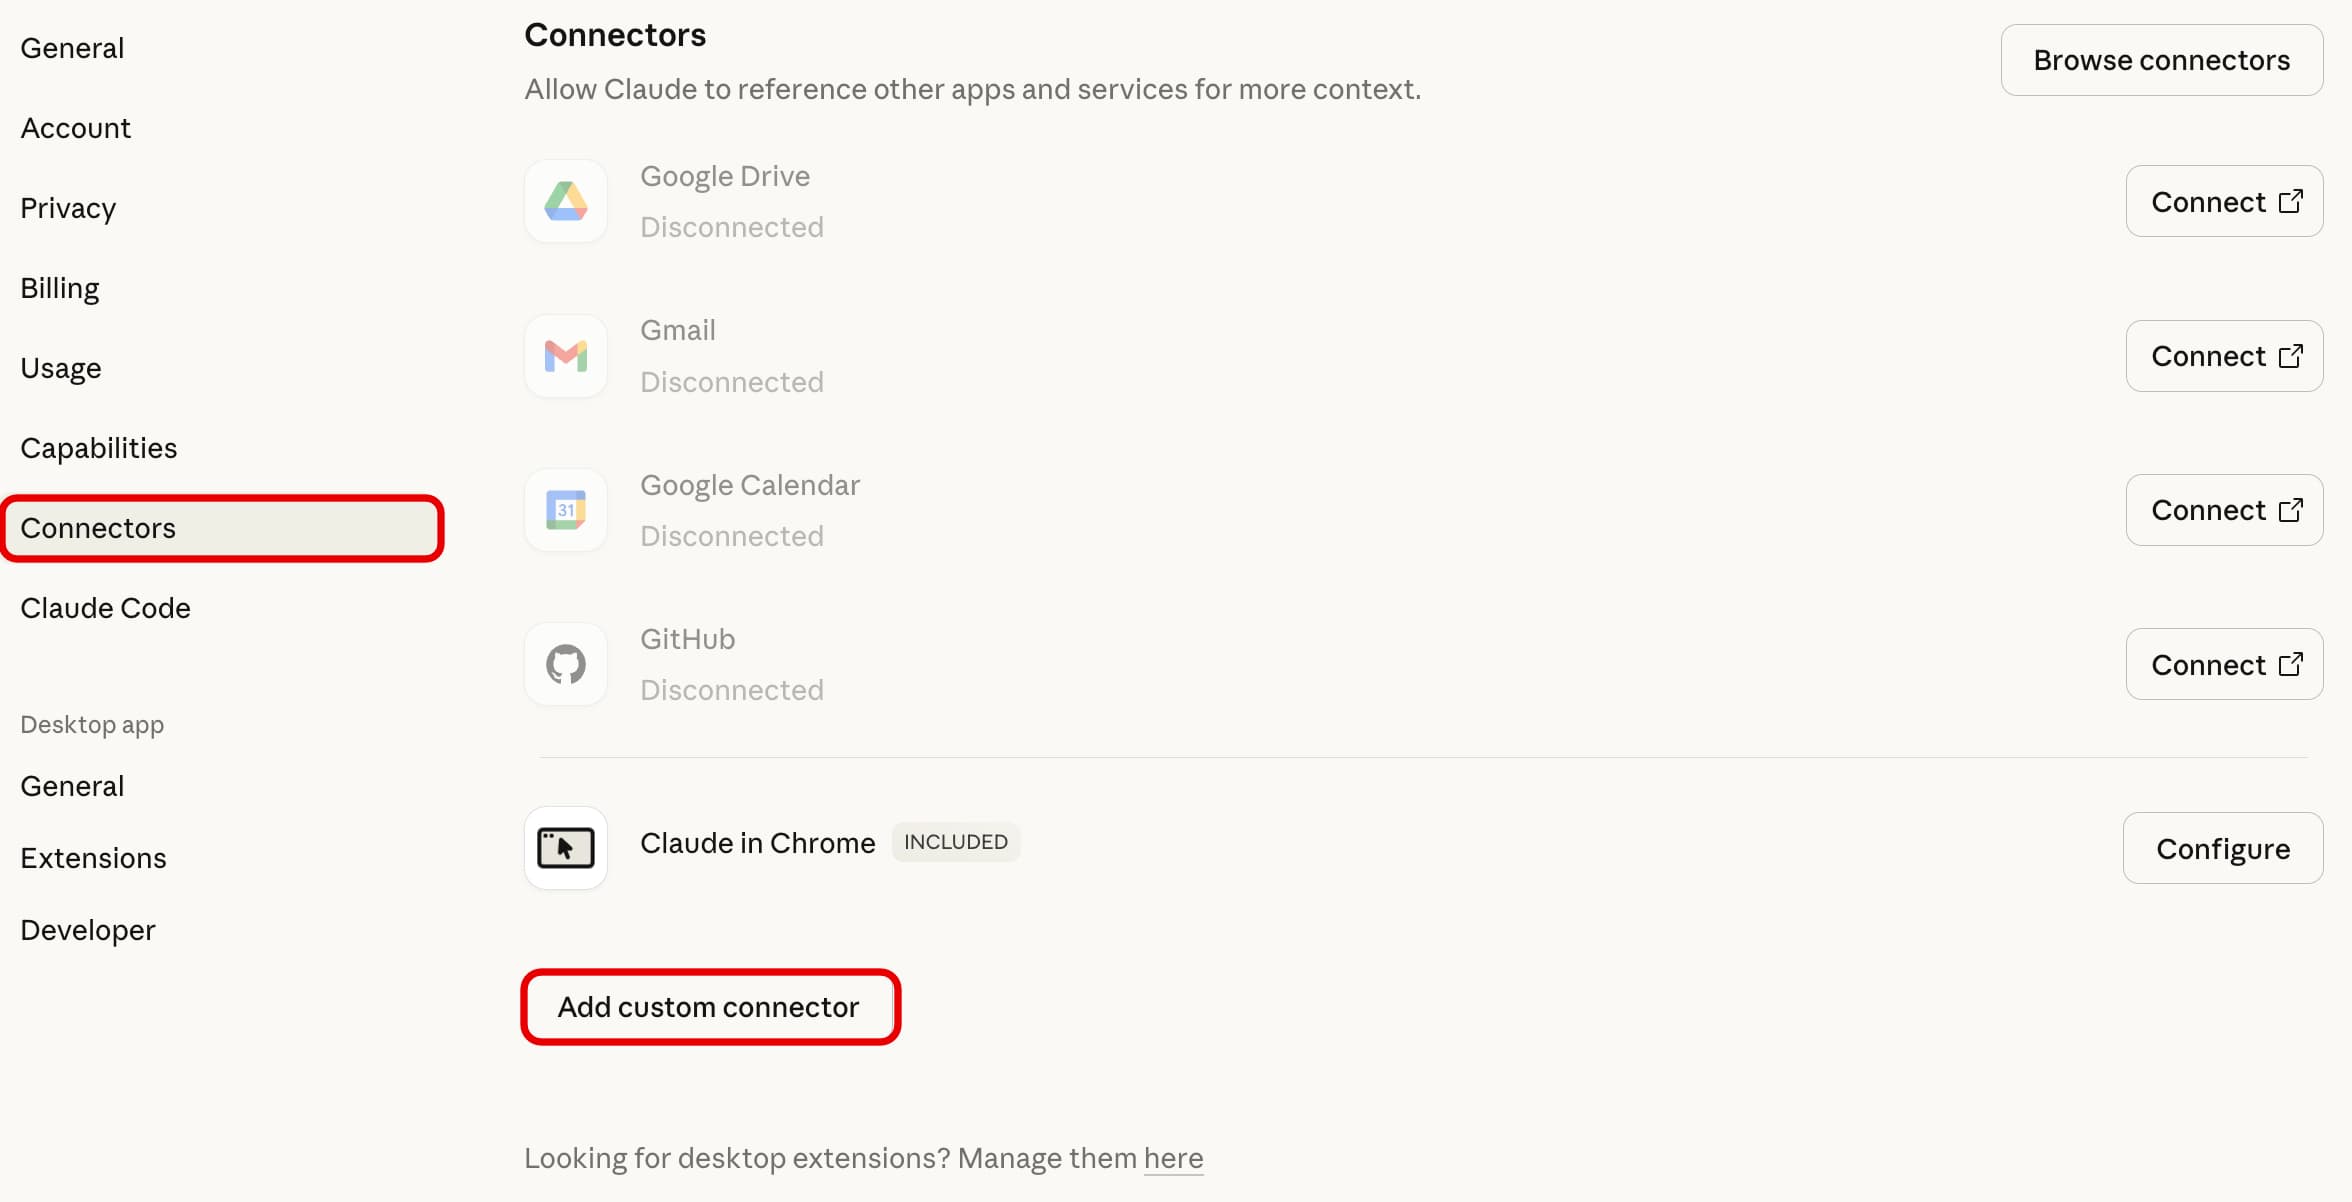This screenshot has height=1202, width=2352.
Task: Click the Claude in Chrome browser icon
Action: pos(565,848)
